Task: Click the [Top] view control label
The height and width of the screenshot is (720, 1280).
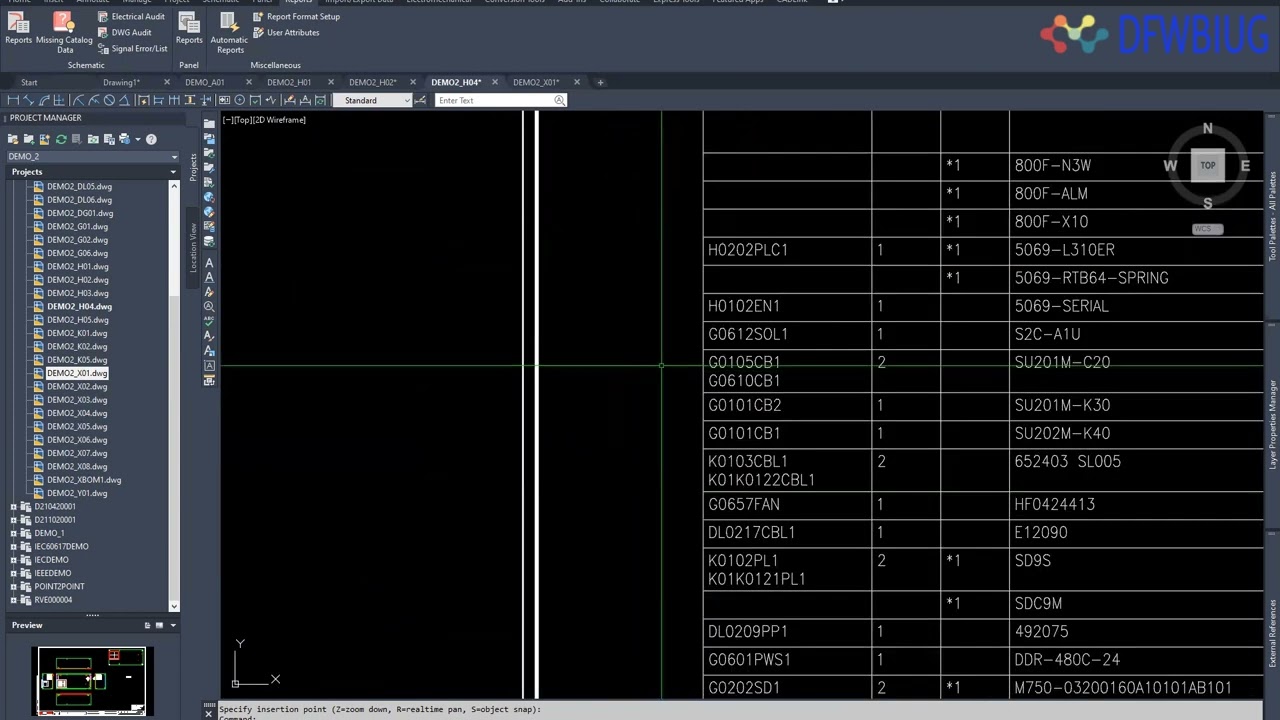Action: tap(243, 120)
